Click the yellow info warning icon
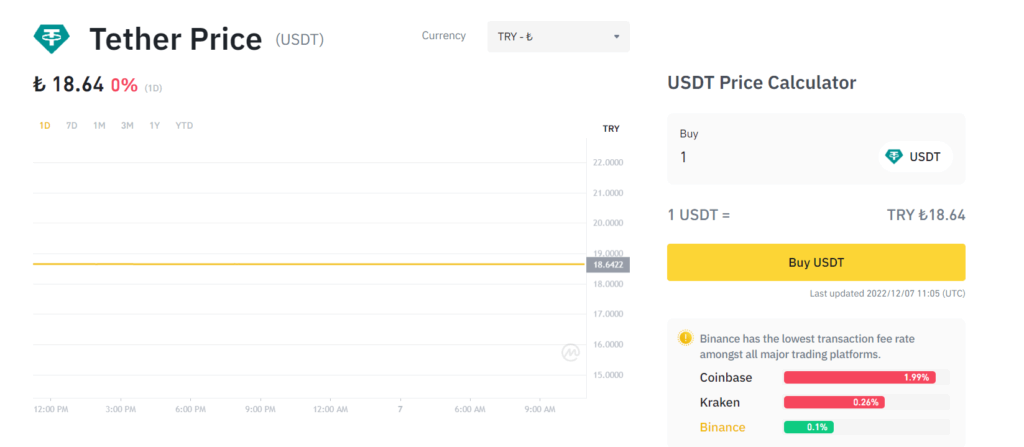This screenshot has width=1024, height=447. point(685,338)
